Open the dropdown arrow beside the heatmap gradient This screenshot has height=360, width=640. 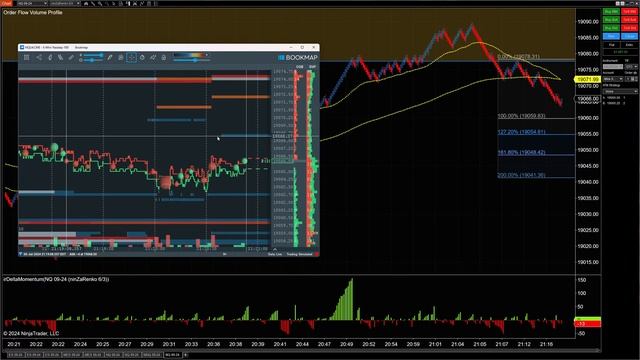coord(207,55)
